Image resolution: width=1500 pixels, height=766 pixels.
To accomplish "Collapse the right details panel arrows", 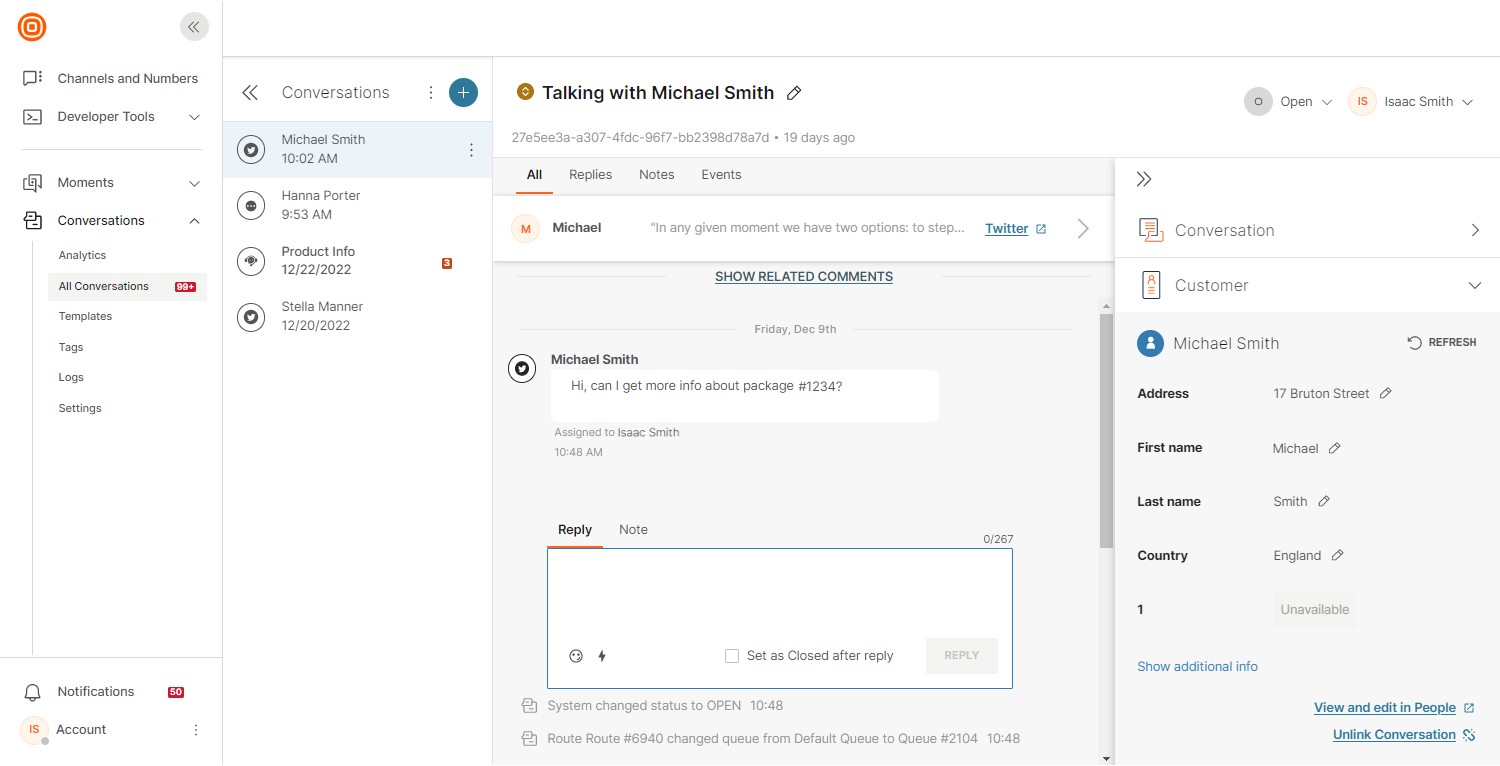I will pyautogui.click(x=1144, y=179).
